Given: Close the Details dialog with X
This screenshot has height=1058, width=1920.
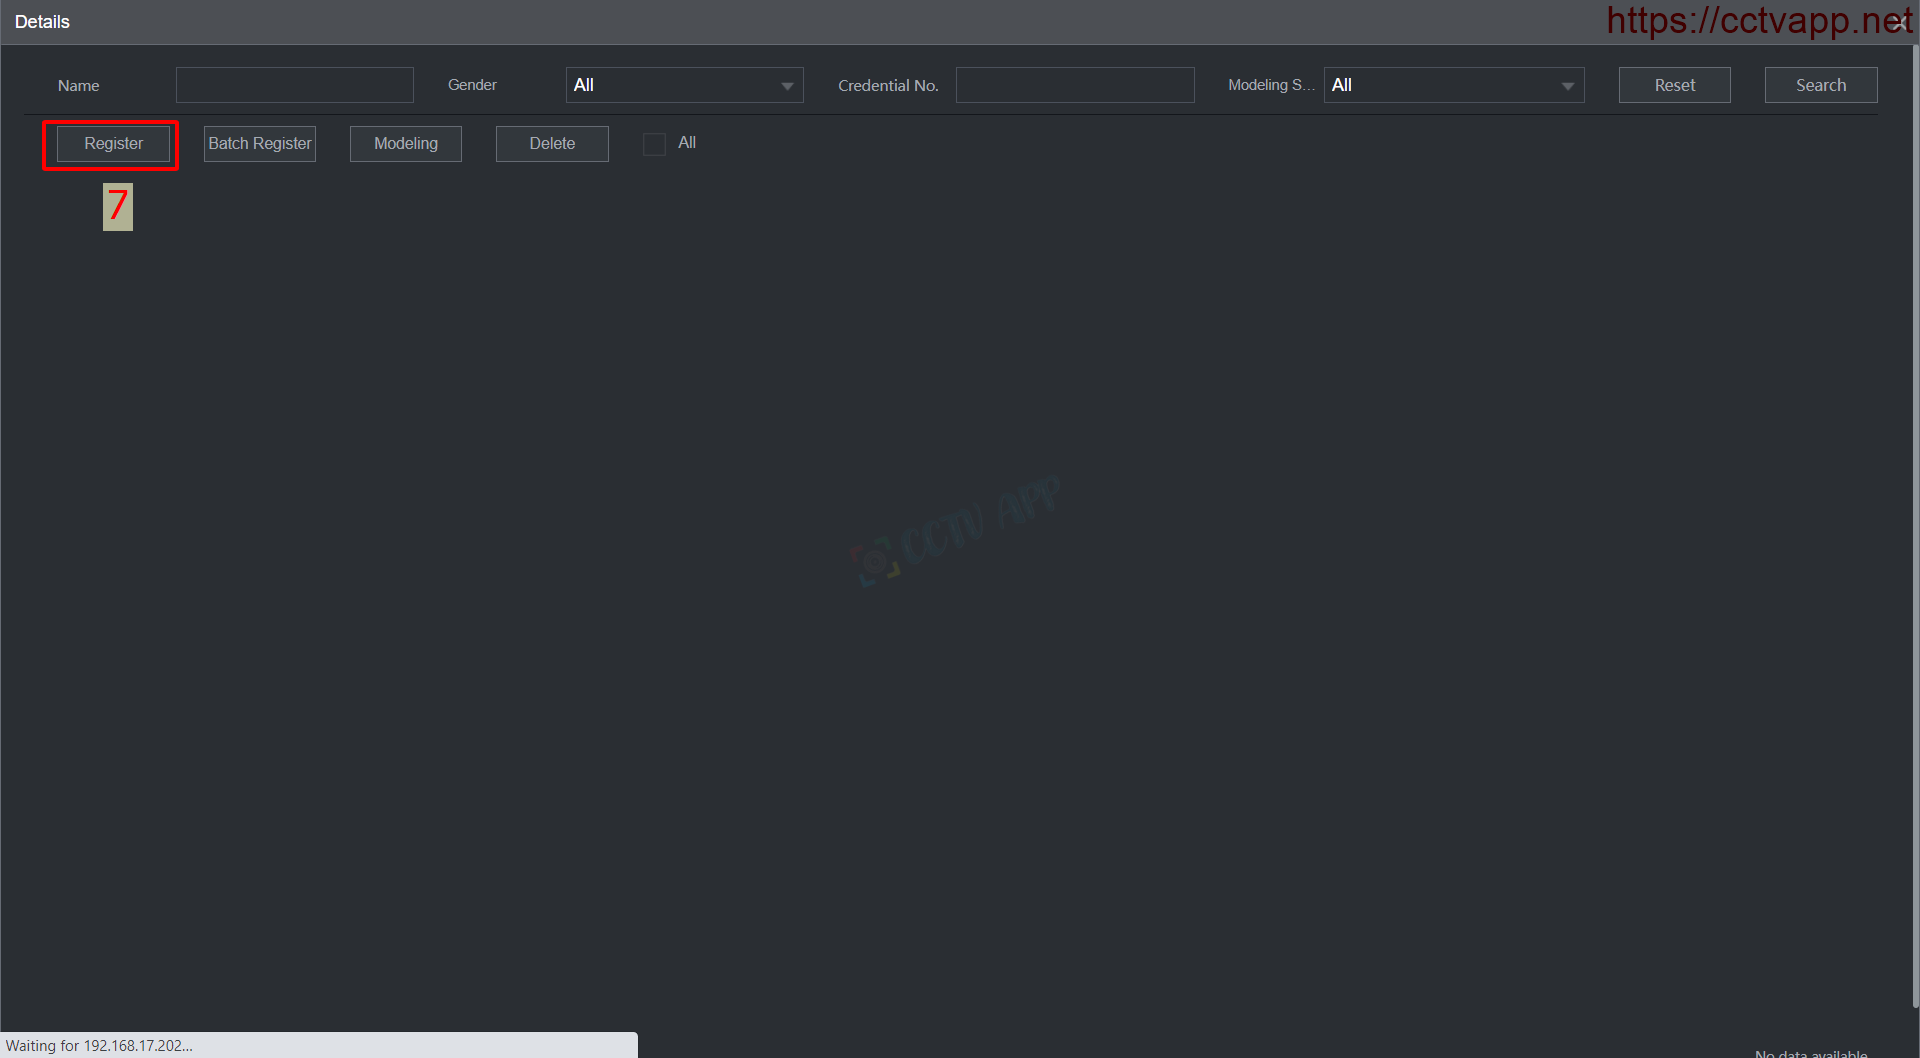Looking at the screenshot, I should pos(1899,22).
